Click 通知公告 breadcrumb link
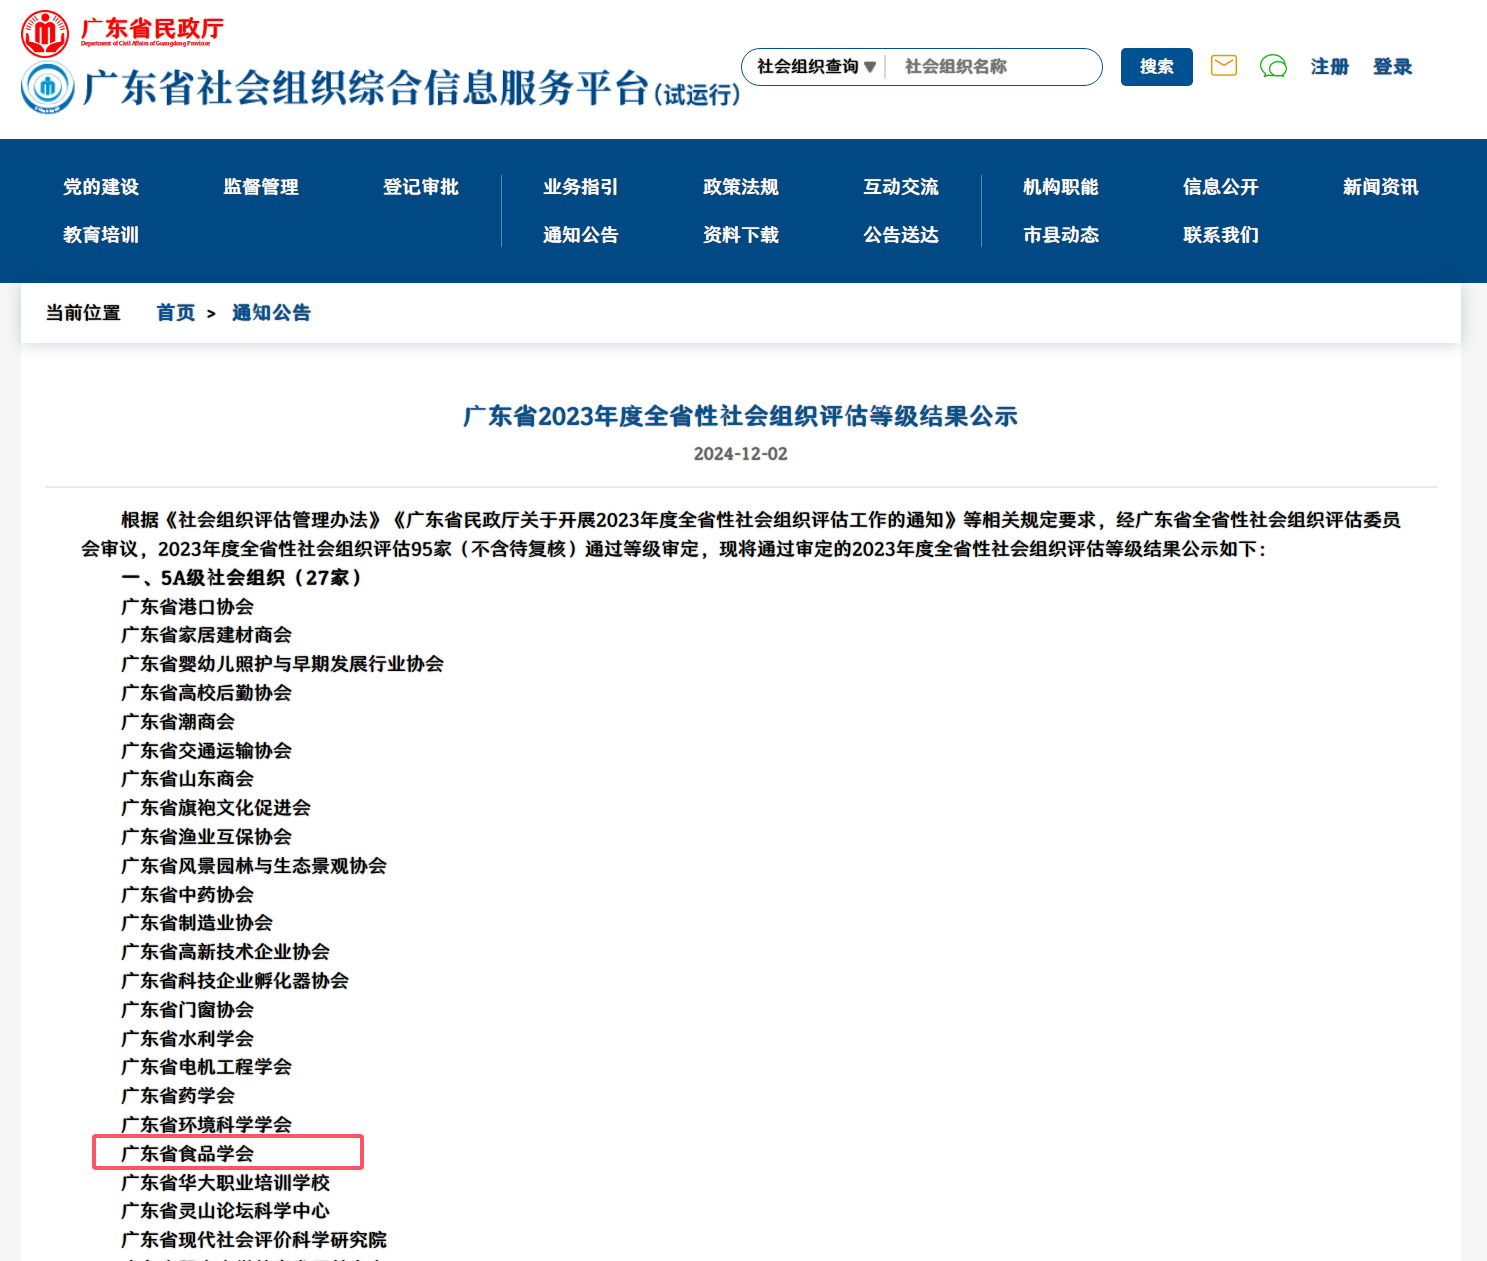The width and height of the screenshot is (1487, 1261). pos(271,313)
